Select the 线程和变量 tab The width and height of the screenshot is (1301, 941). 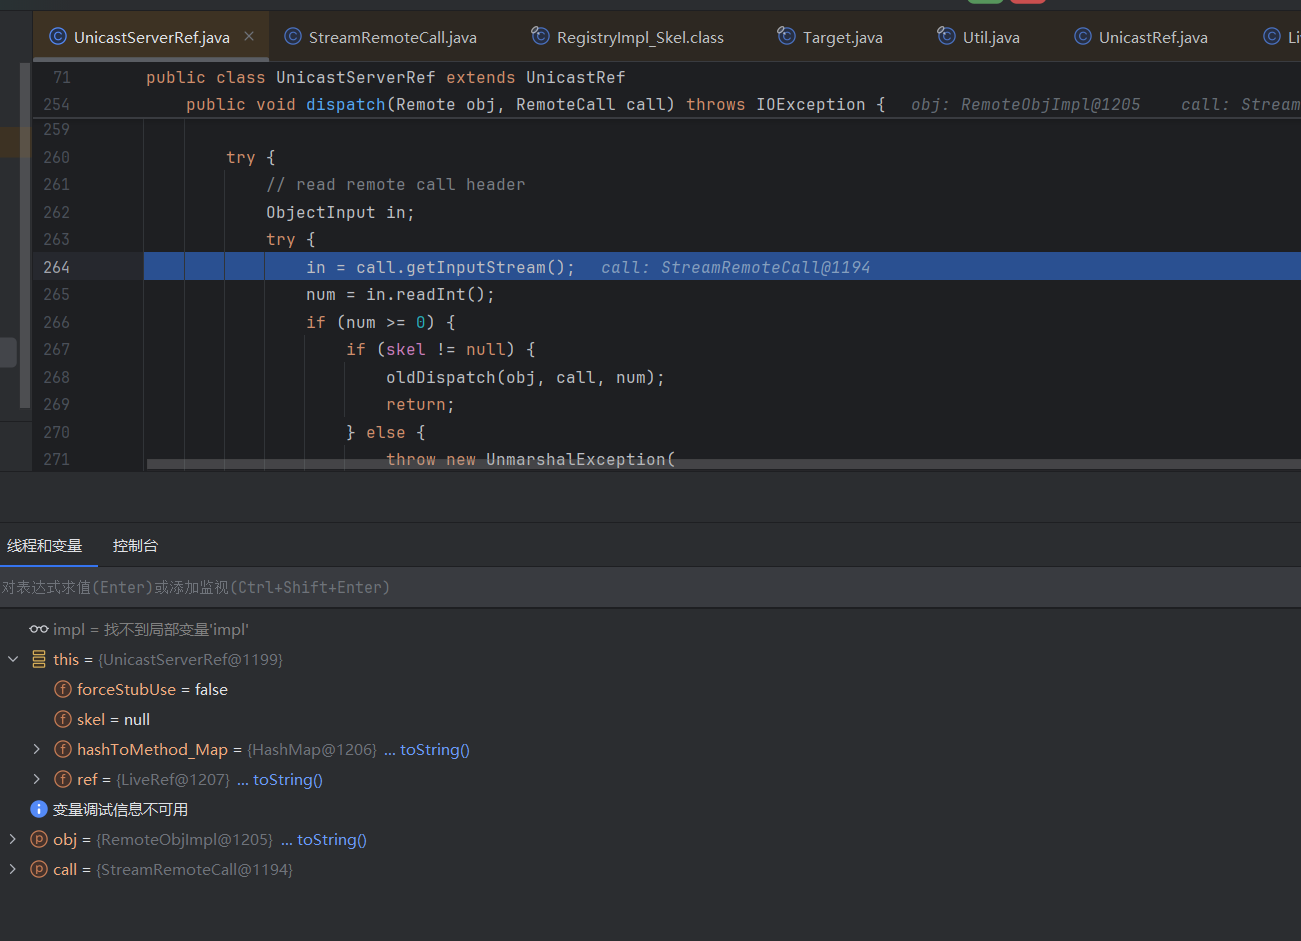45,546
